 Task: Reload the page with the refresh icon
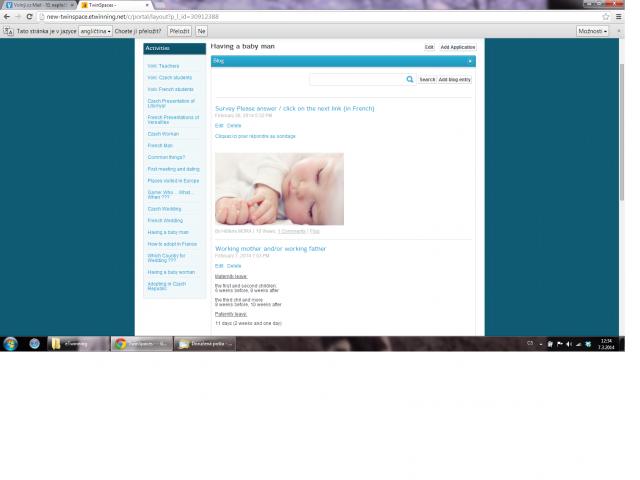pos(29,17)
